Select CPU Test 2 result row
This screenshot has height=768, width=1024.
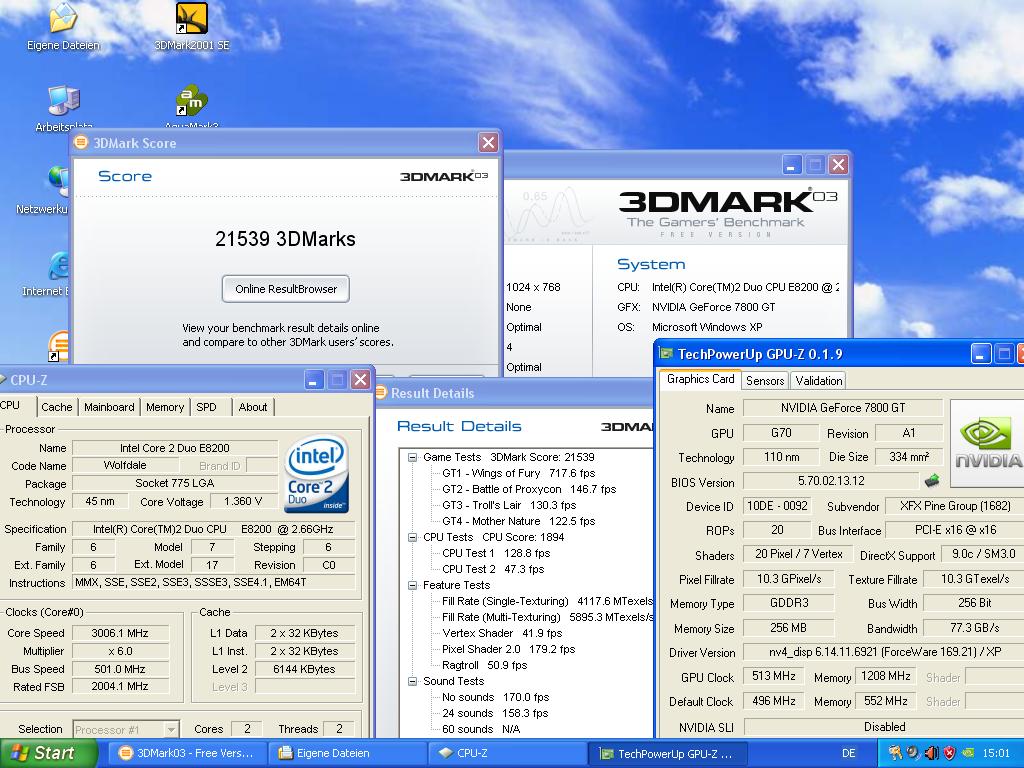tap(493, 569)
